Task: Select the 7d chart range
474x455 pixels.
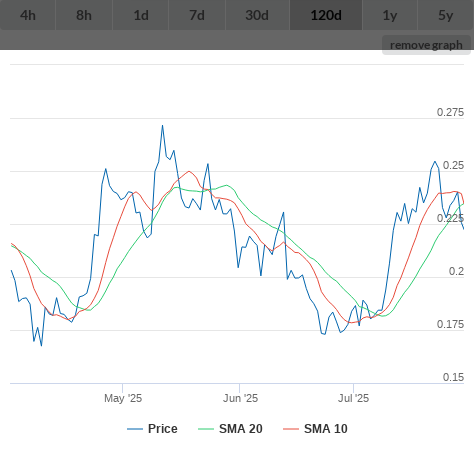Action: (197, 15)
